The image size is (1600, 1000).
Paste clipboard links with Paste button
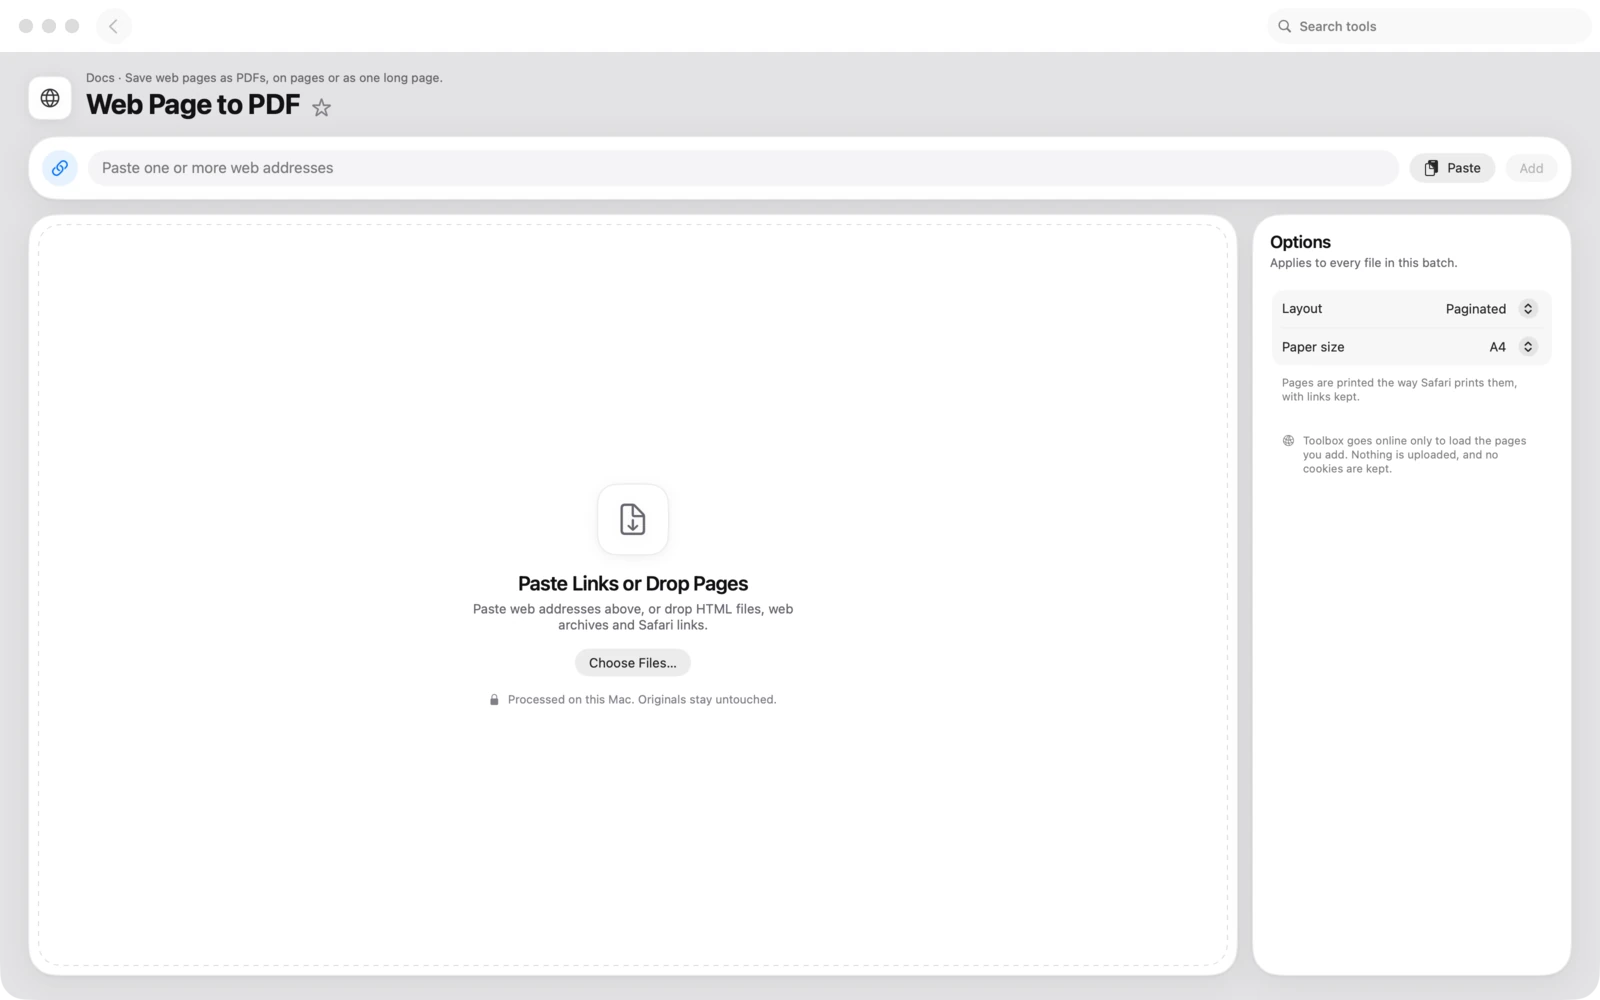coord(1452,168)
